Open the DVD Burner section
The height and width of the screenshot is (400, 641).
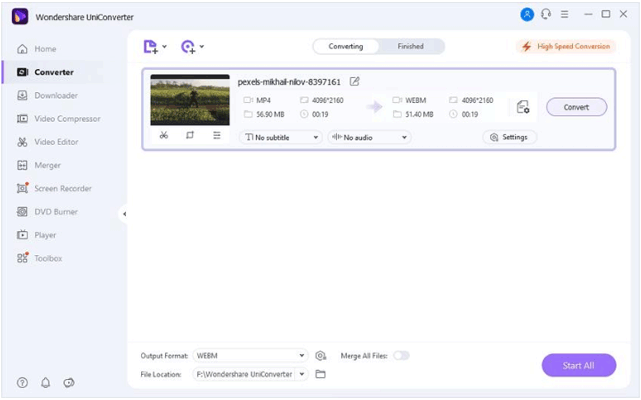point(47,212)
